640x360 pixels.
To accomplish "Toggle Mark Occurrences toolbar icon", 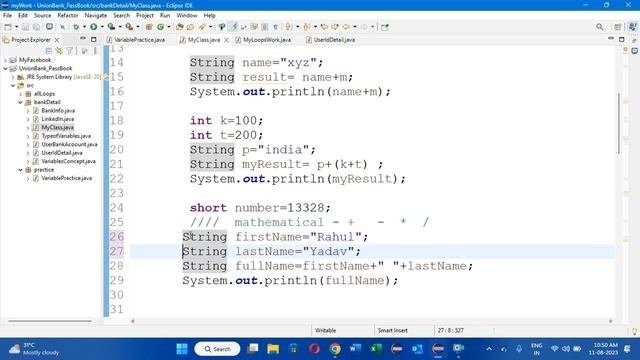I will 233,27.
